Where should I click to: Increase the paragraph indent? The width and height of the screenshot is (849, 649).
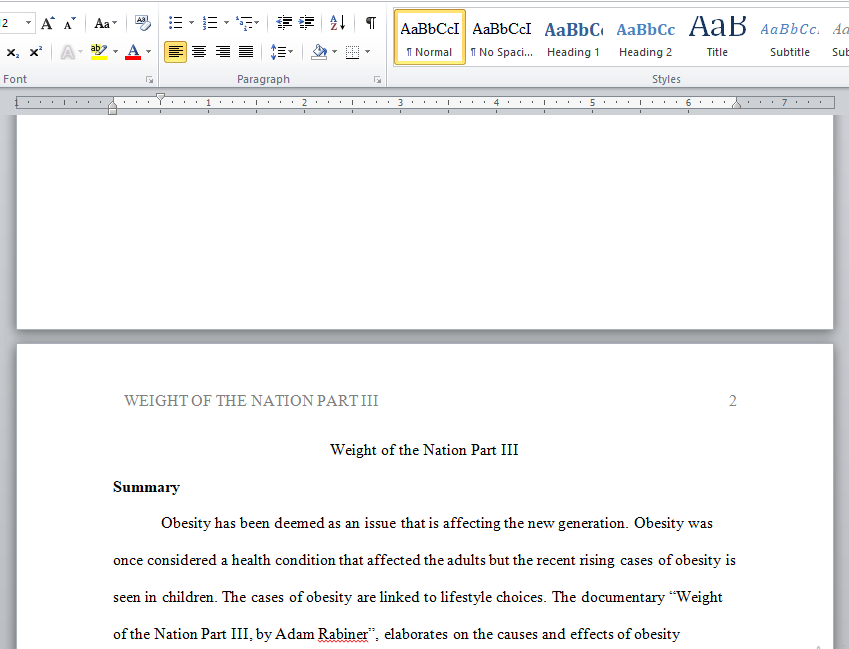pos(306,23)
